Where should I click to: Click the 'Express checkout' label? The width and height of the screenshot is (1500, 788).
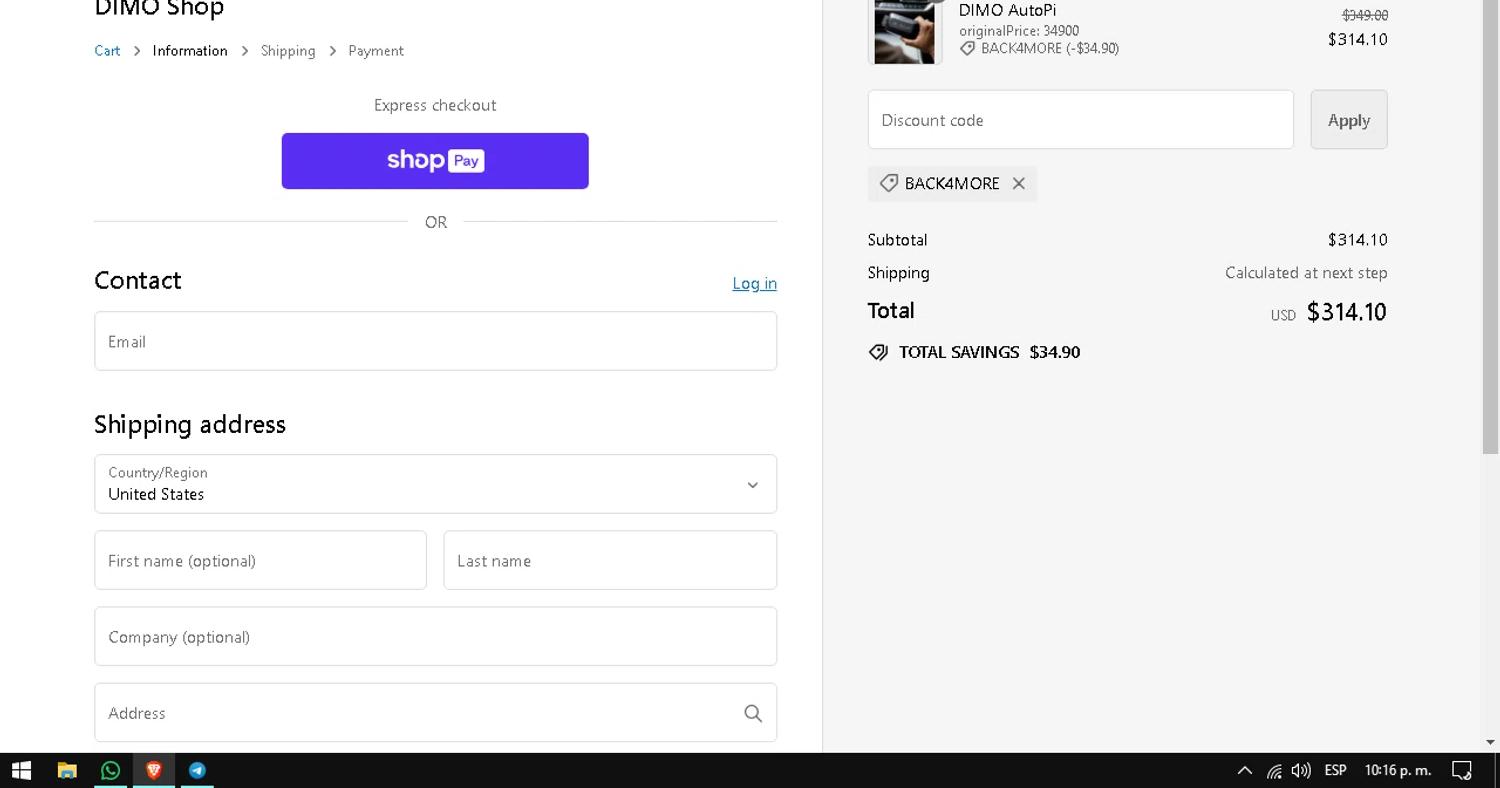point(435,105)
